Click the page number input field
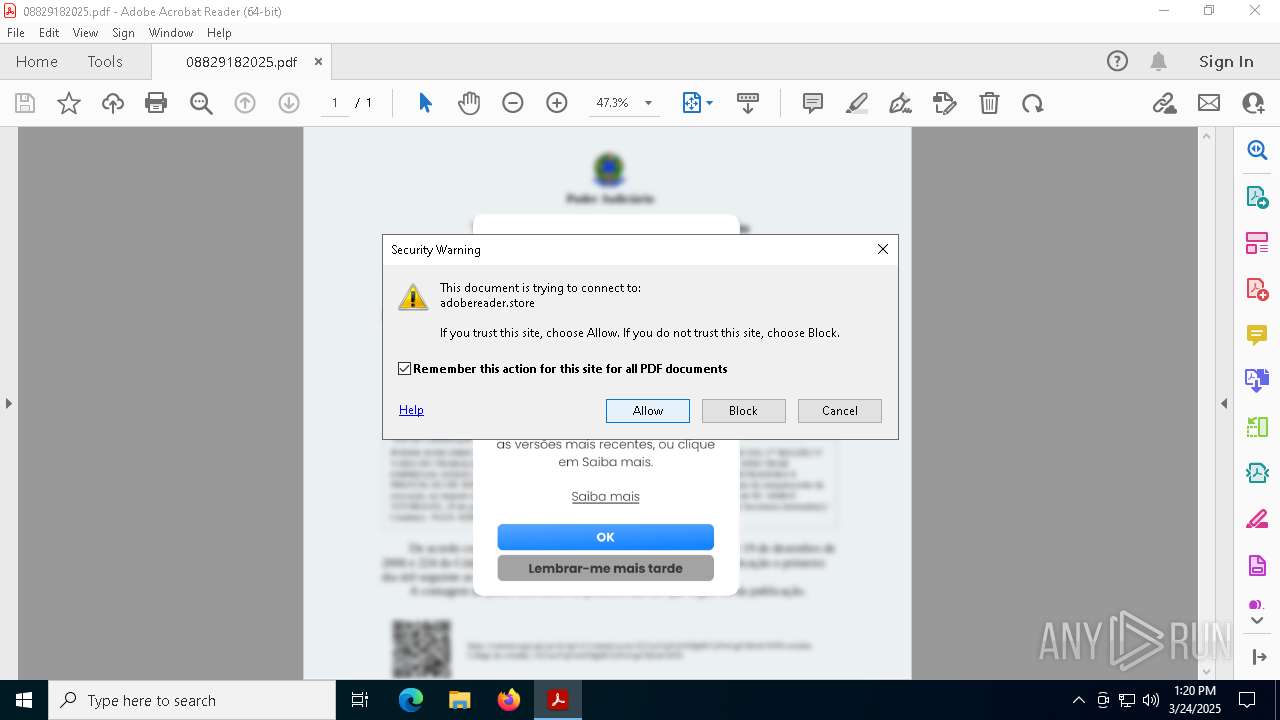This screenshot has width=1280, height=720. (334, 103)
